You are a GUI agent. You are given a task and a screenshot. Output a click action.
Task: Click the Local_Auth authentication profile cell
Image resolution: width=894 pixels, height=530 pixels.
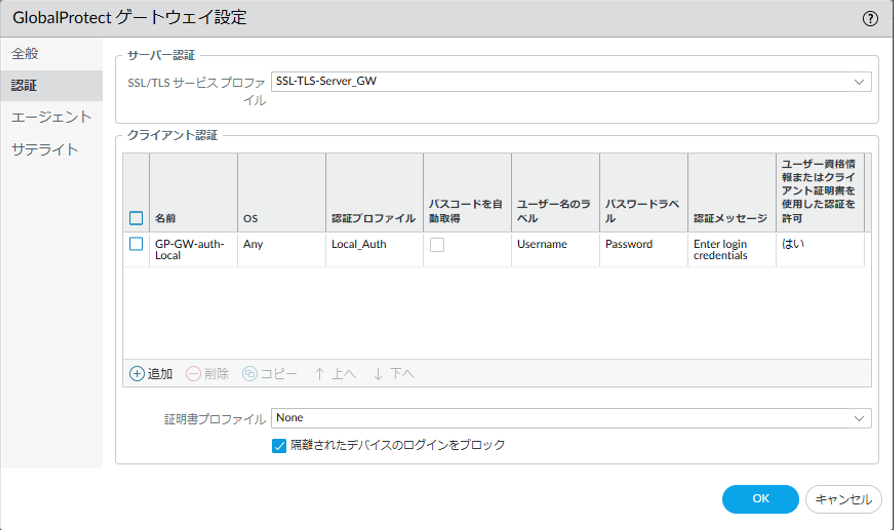click(x=358, y=244)
